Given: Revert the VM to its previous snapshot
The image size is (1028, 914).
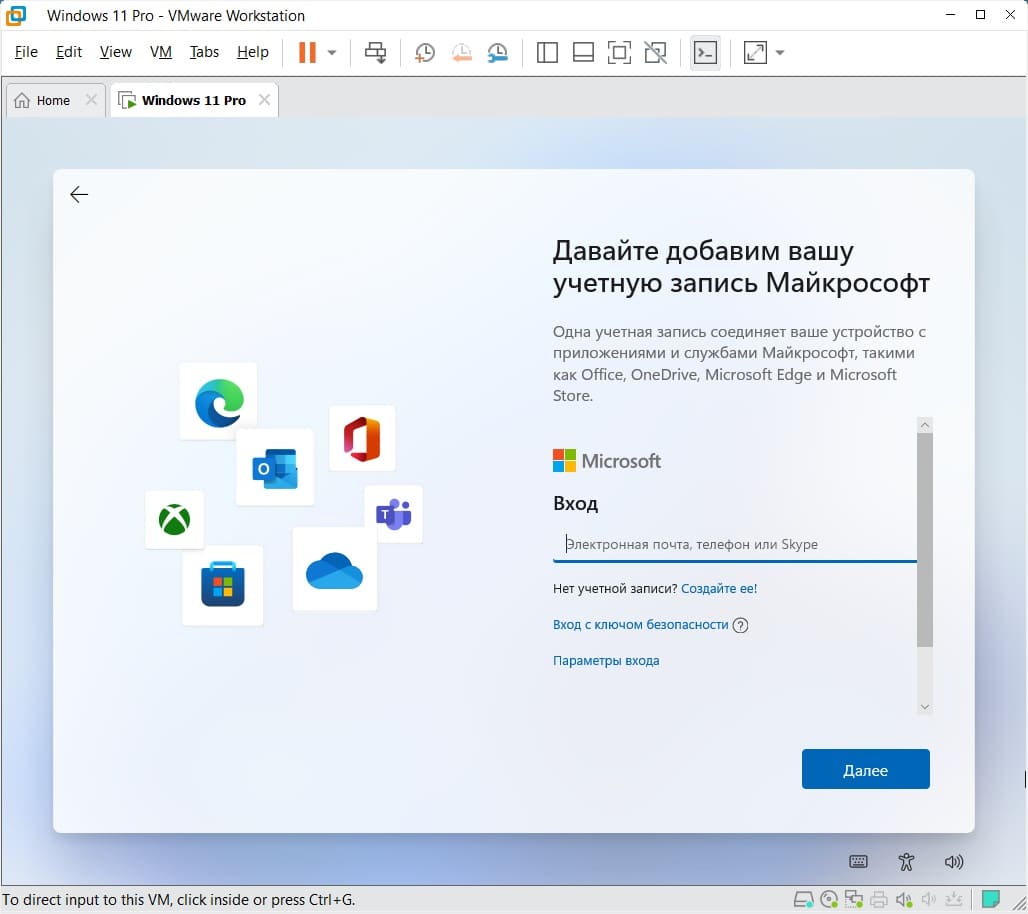Looking at the screenshot, I should [462, 52].
